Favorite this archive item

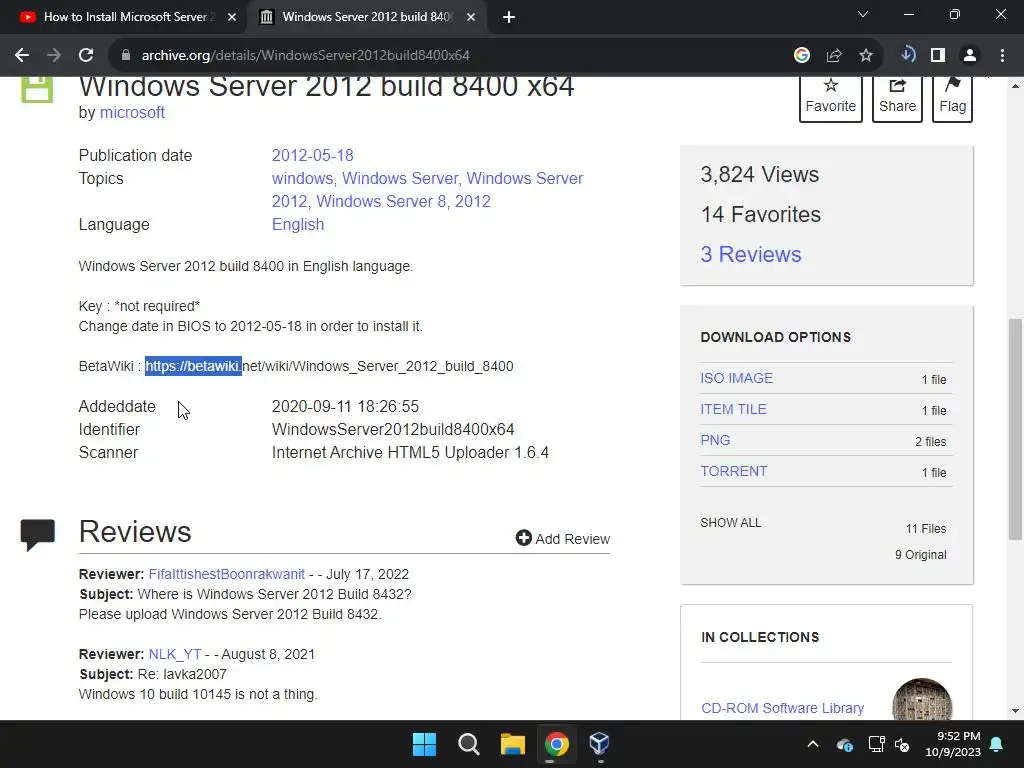coord(831,98)
